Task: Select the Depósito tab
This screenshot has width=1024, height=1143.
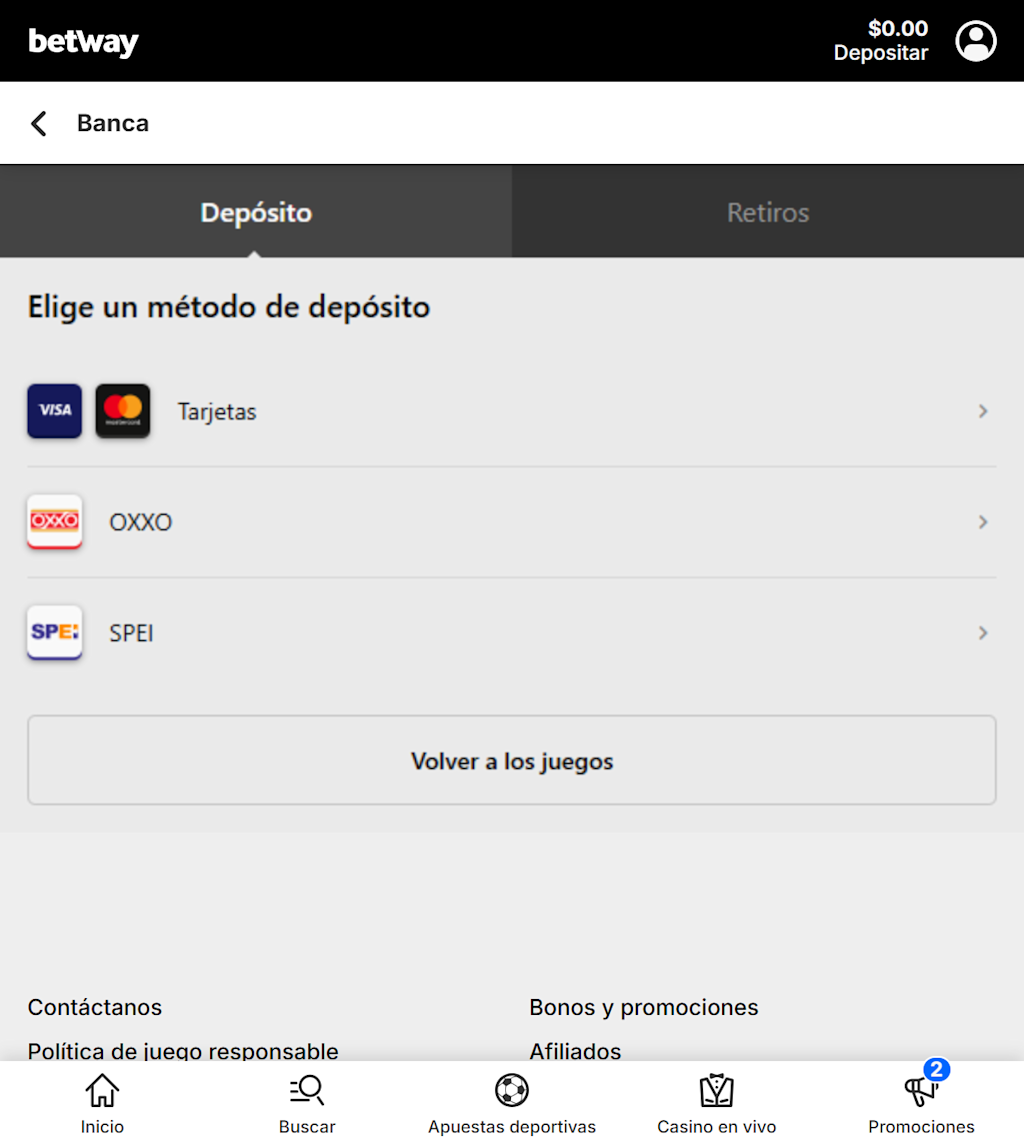Action: (x=256, y=211)
